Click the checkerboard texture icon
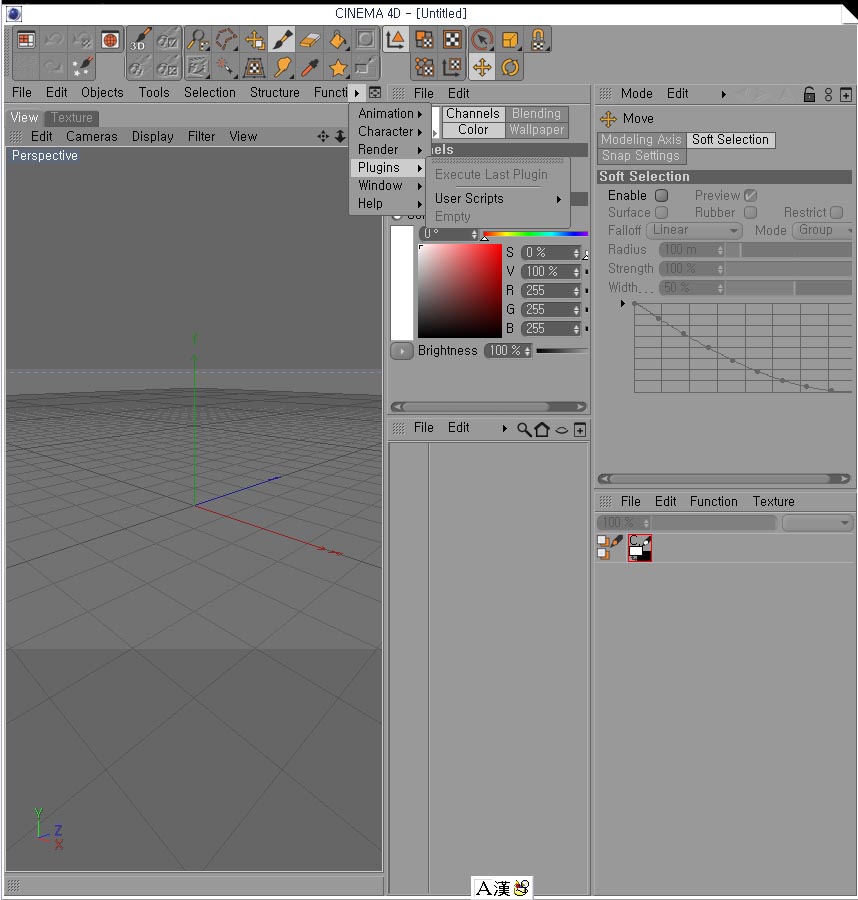The width and height of the screenshot is (858, 900). pos(452,40)
